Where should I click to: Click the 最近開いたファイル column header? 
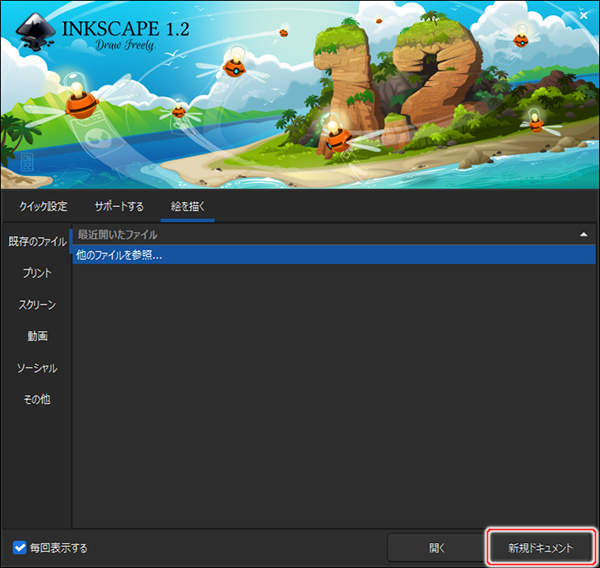(334, 234)
